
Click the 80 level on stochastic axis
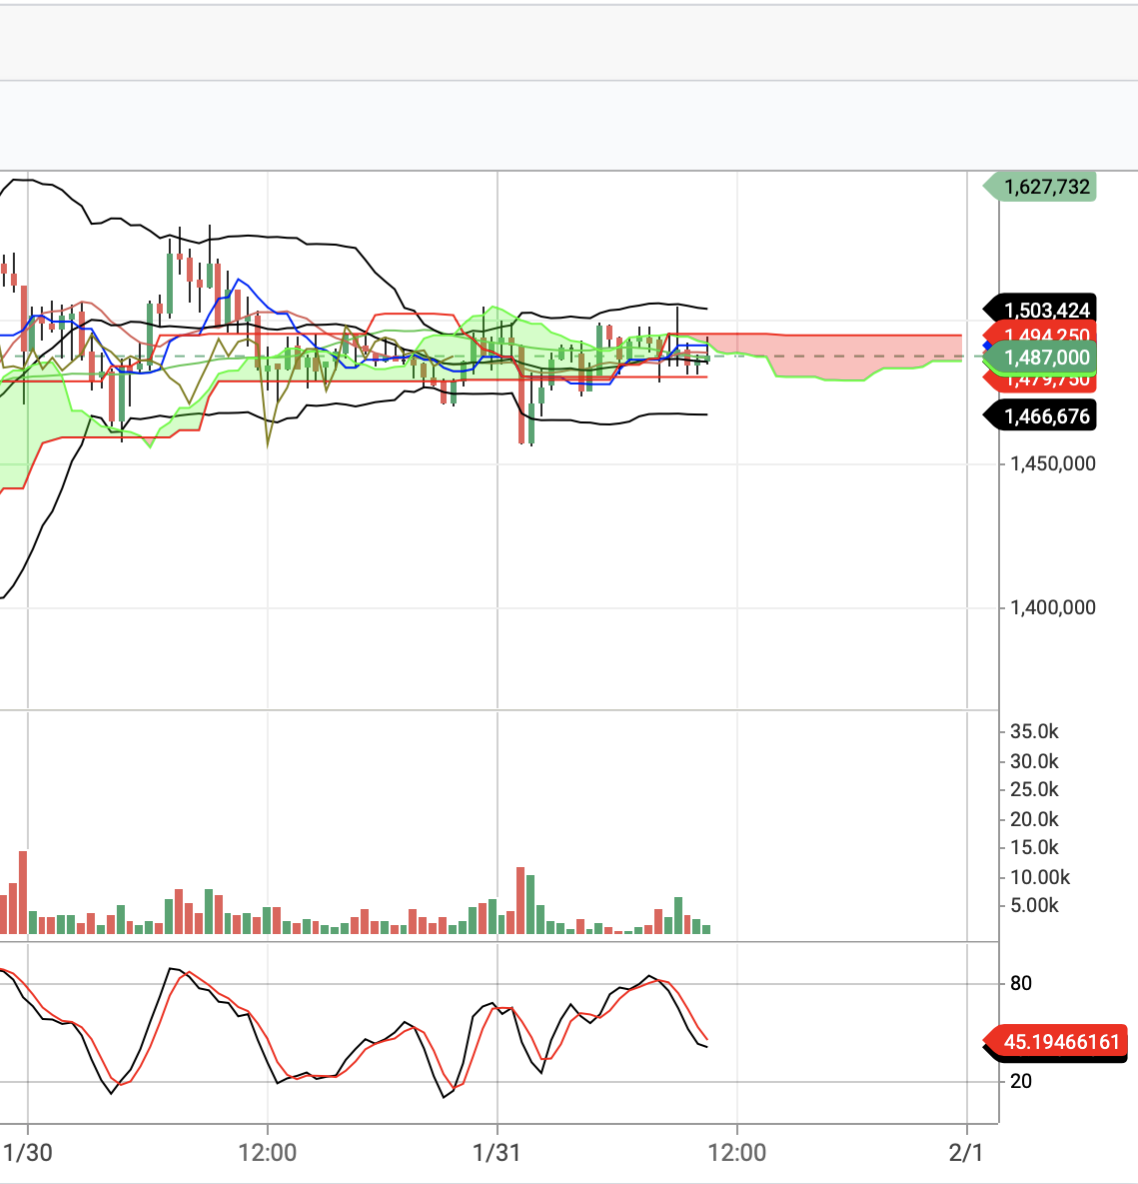[1021, 983]
